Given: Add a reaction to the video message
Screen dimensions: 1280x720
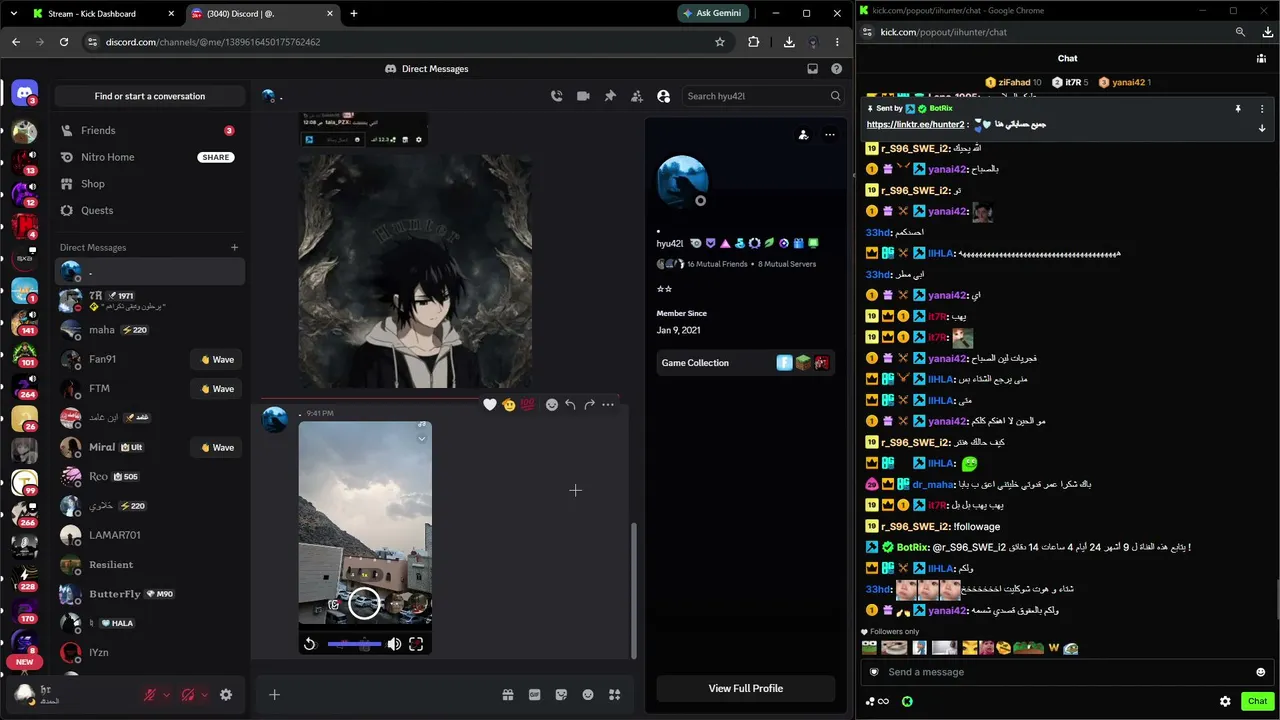Looking at the screenshot, I should pyautogui.click(x=551, y=405).
